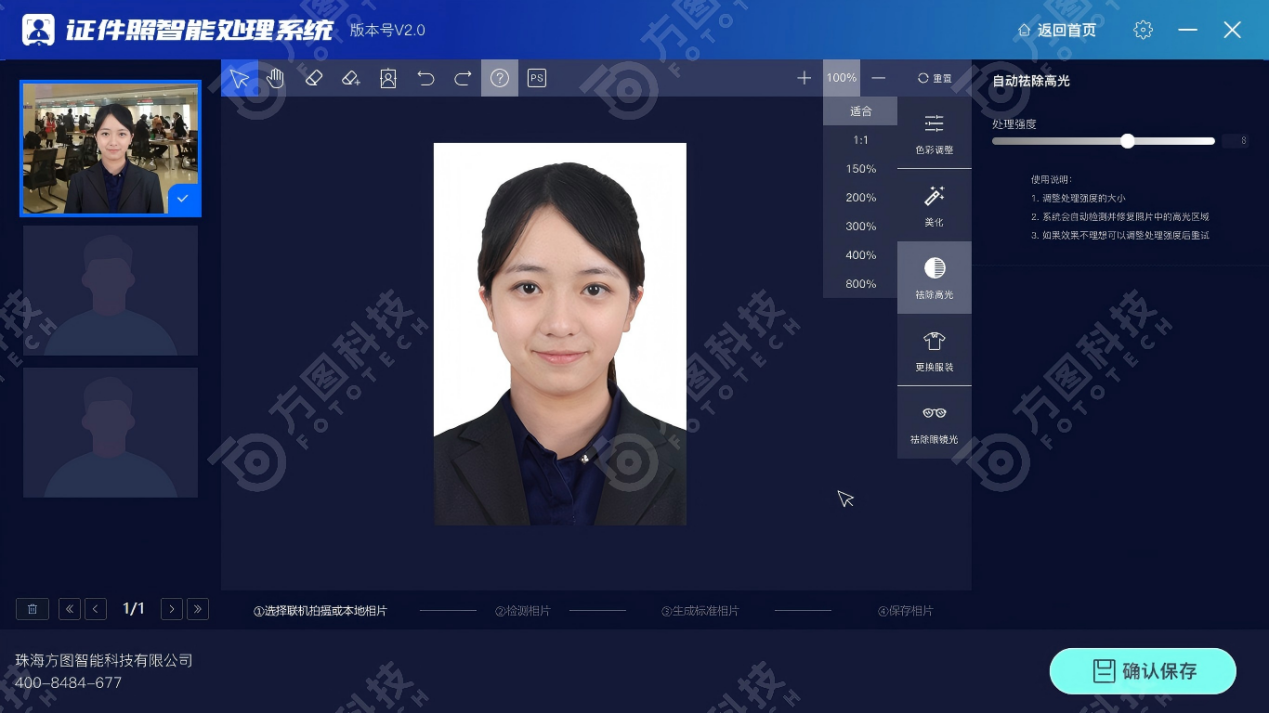This screenshot has width=1269, height=713.
Task: Click step ④保存相片
Action: click(x=905, y=611)
